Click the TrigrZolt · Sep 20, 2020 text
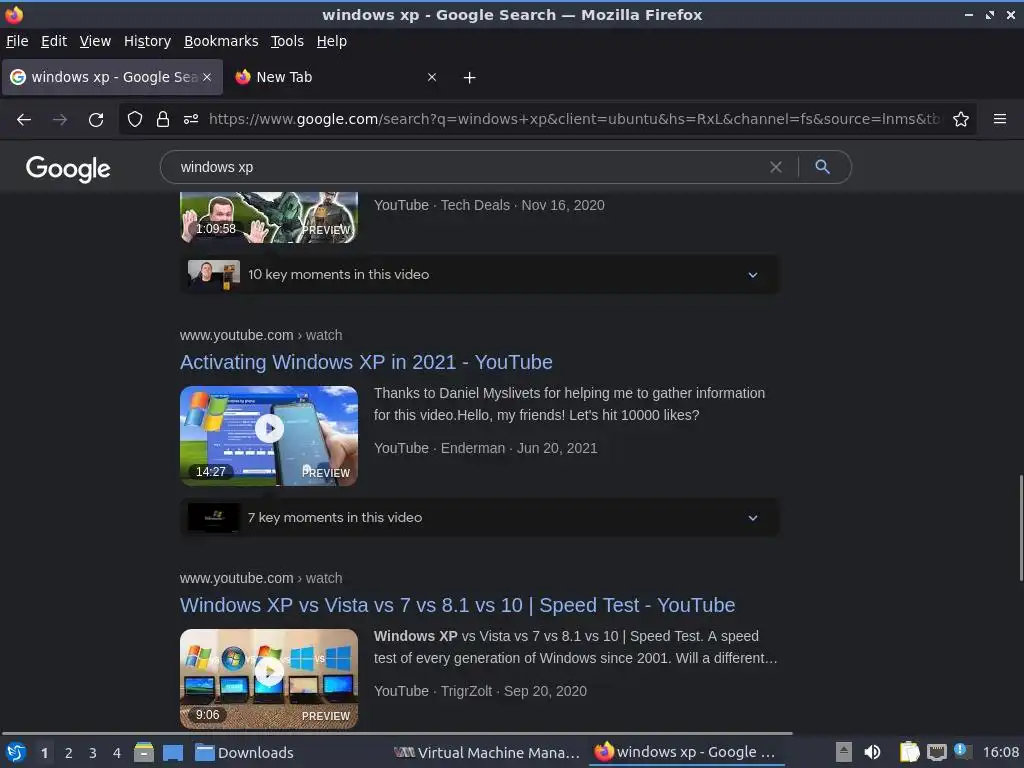This screenshot has height=768, width=1024. click(x=514, y=691)
